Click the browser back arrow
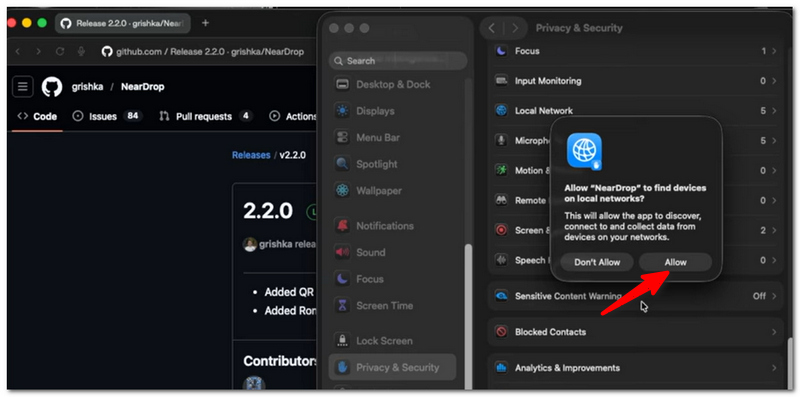The image size is (800, 397). tap(18, 52)
